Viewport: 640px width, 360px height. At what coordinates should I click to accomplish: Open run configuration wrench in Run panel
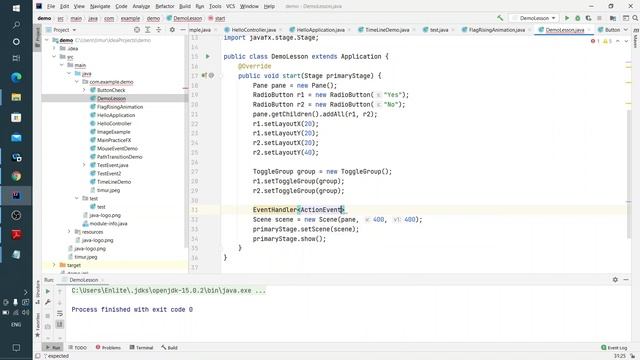tap(48, 302)
